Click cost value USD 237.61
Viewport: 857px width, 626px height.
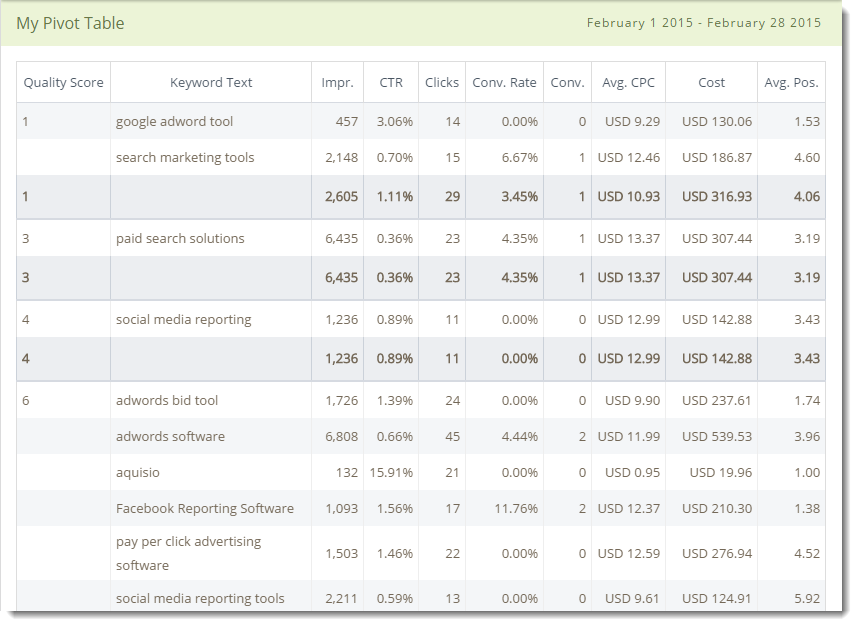[717, 400]
